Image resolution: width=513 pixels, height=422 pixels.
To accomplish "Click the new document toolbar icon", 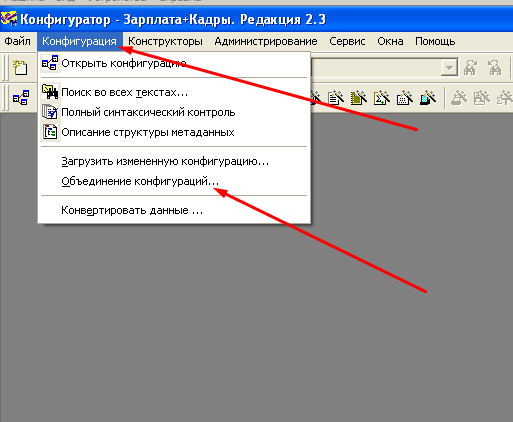I will point(20,68).
